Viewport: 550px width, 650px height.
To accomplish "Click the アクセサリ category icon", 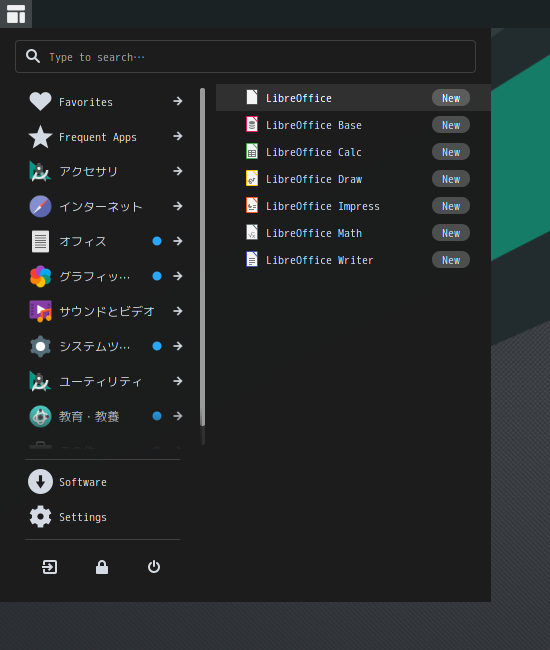I will coord(40,171).
